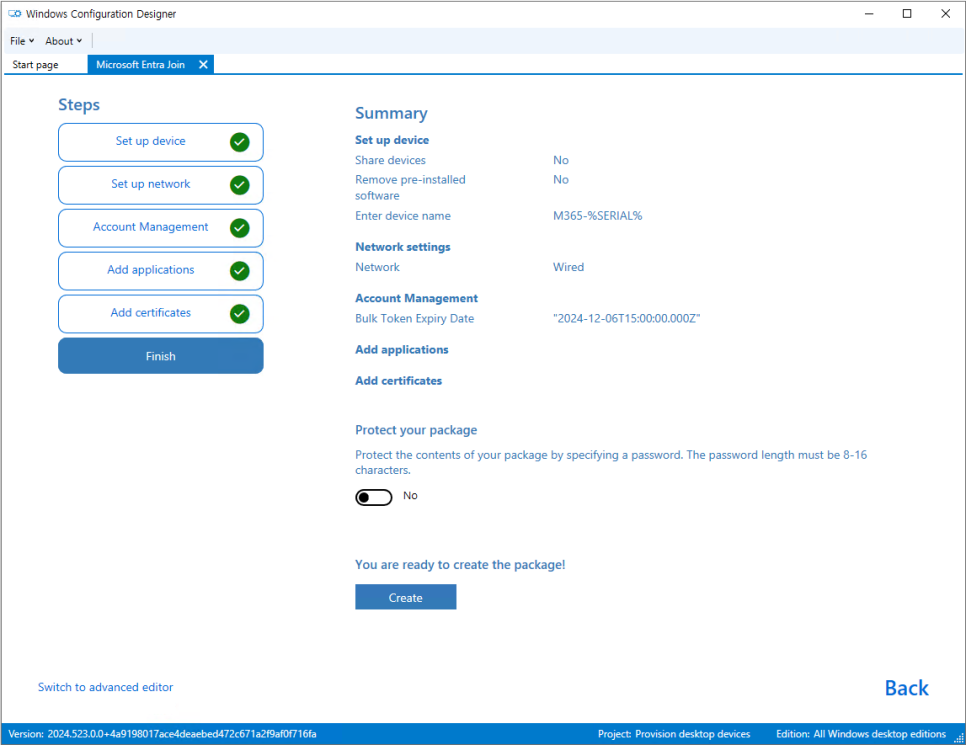Click the Protect your package heading
The width and height of the screenshot is (966, 745).
pos(416,430)
